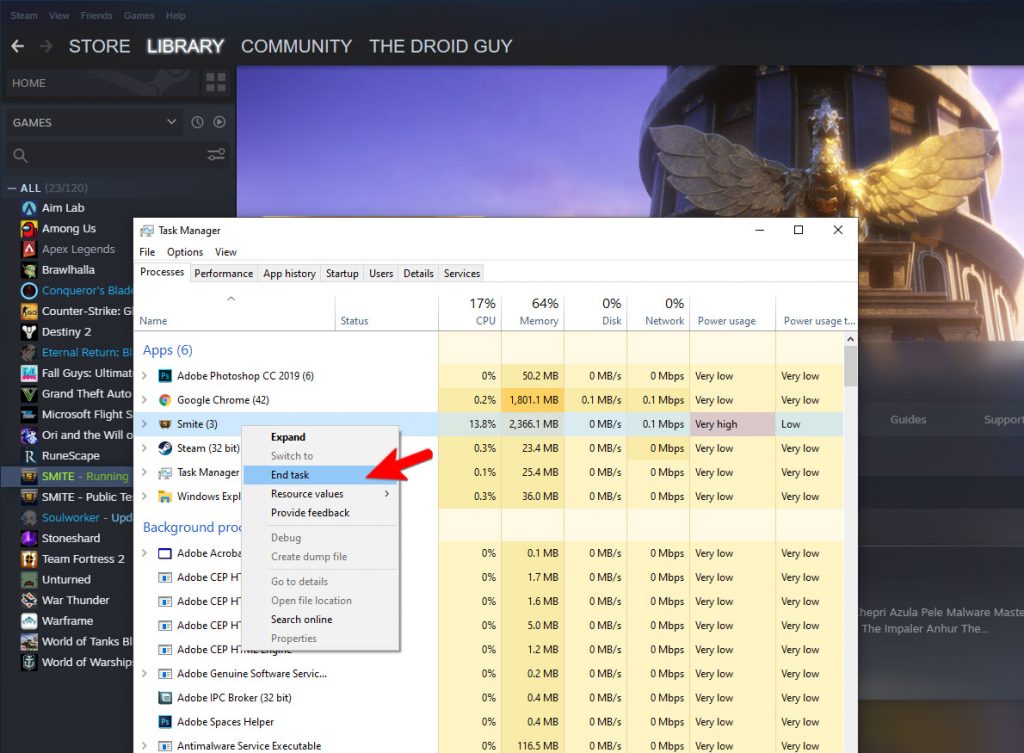Open Resource values submenu
The height and width of the screenshot is (753, 1024).
pyautogui.click(x=321, y=494)
